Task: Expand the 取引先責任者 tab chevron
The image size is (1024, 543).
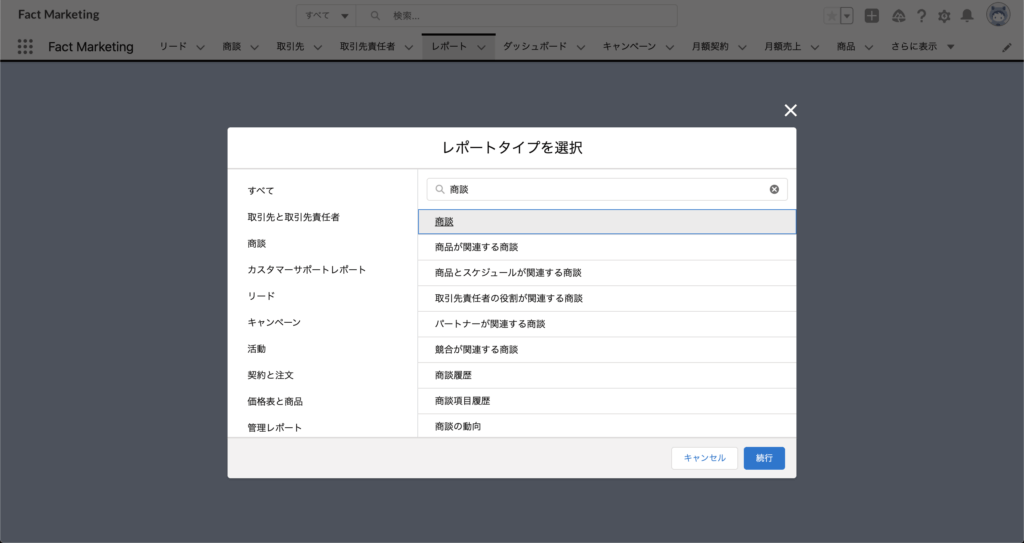Action: pos(409,47)
